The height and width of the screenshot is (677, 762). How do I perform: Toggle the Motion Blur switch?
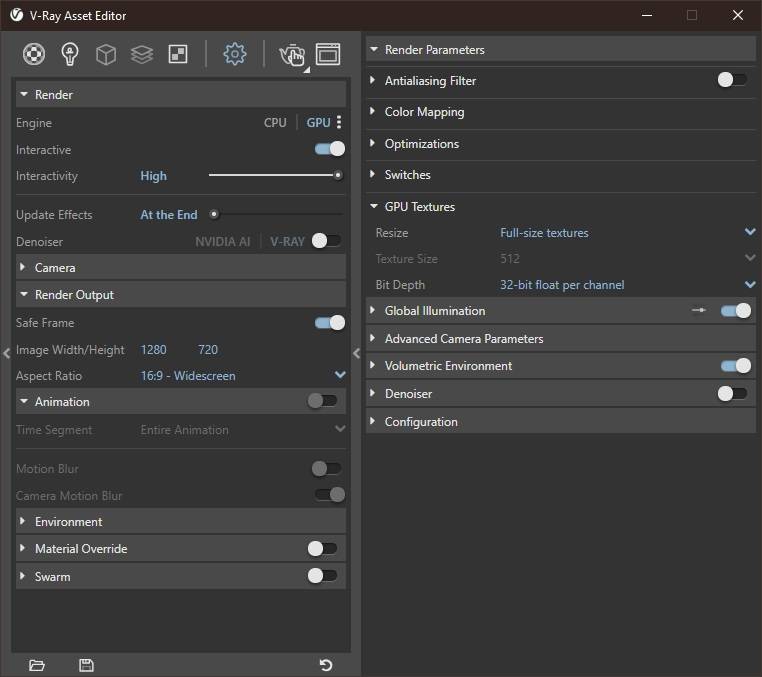[327, 469]
